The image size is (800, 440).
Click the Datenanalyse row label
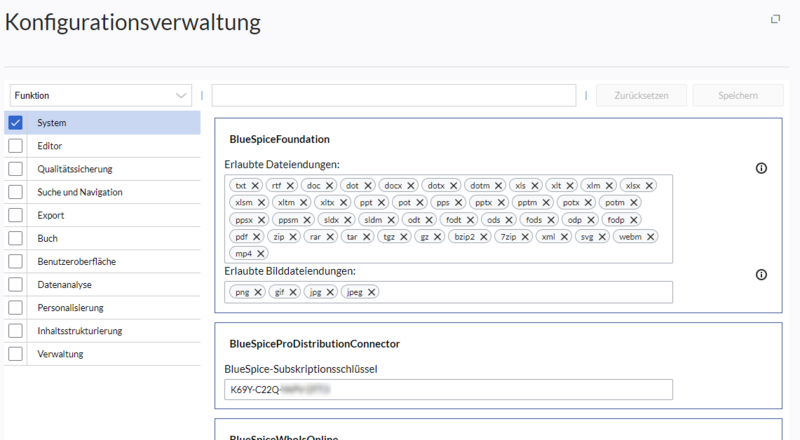coord(64,285)
